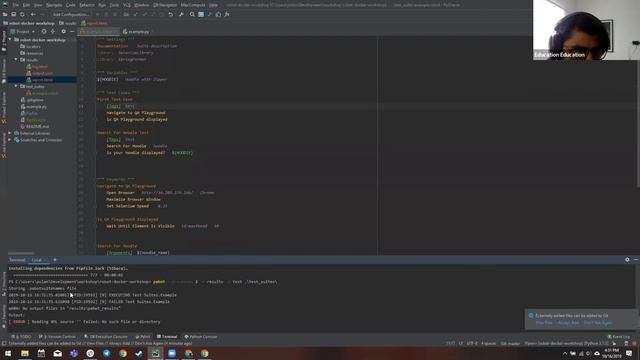Viewport: 640px width, 360px height.
Task: Select the resources folder
Action: point(31,53)
